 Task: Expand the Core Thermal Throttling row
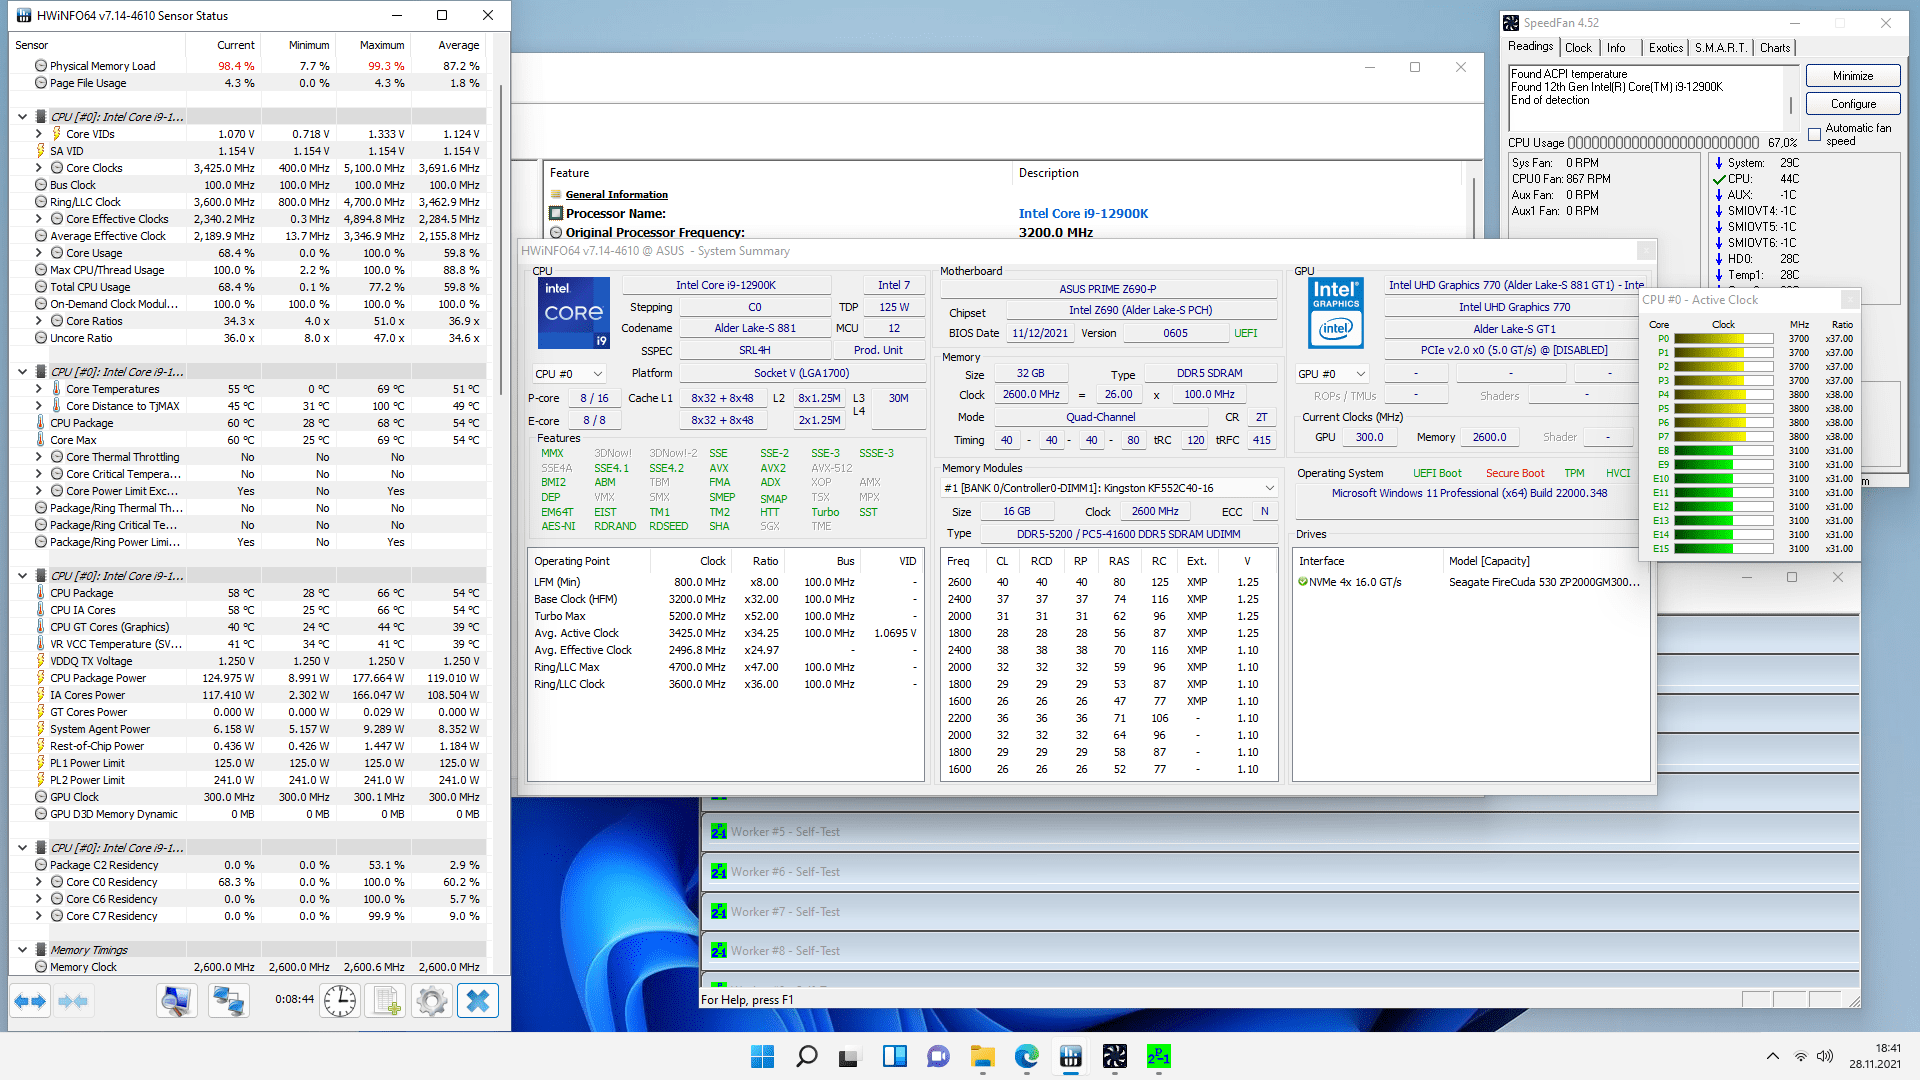click(x=39, y=457)
